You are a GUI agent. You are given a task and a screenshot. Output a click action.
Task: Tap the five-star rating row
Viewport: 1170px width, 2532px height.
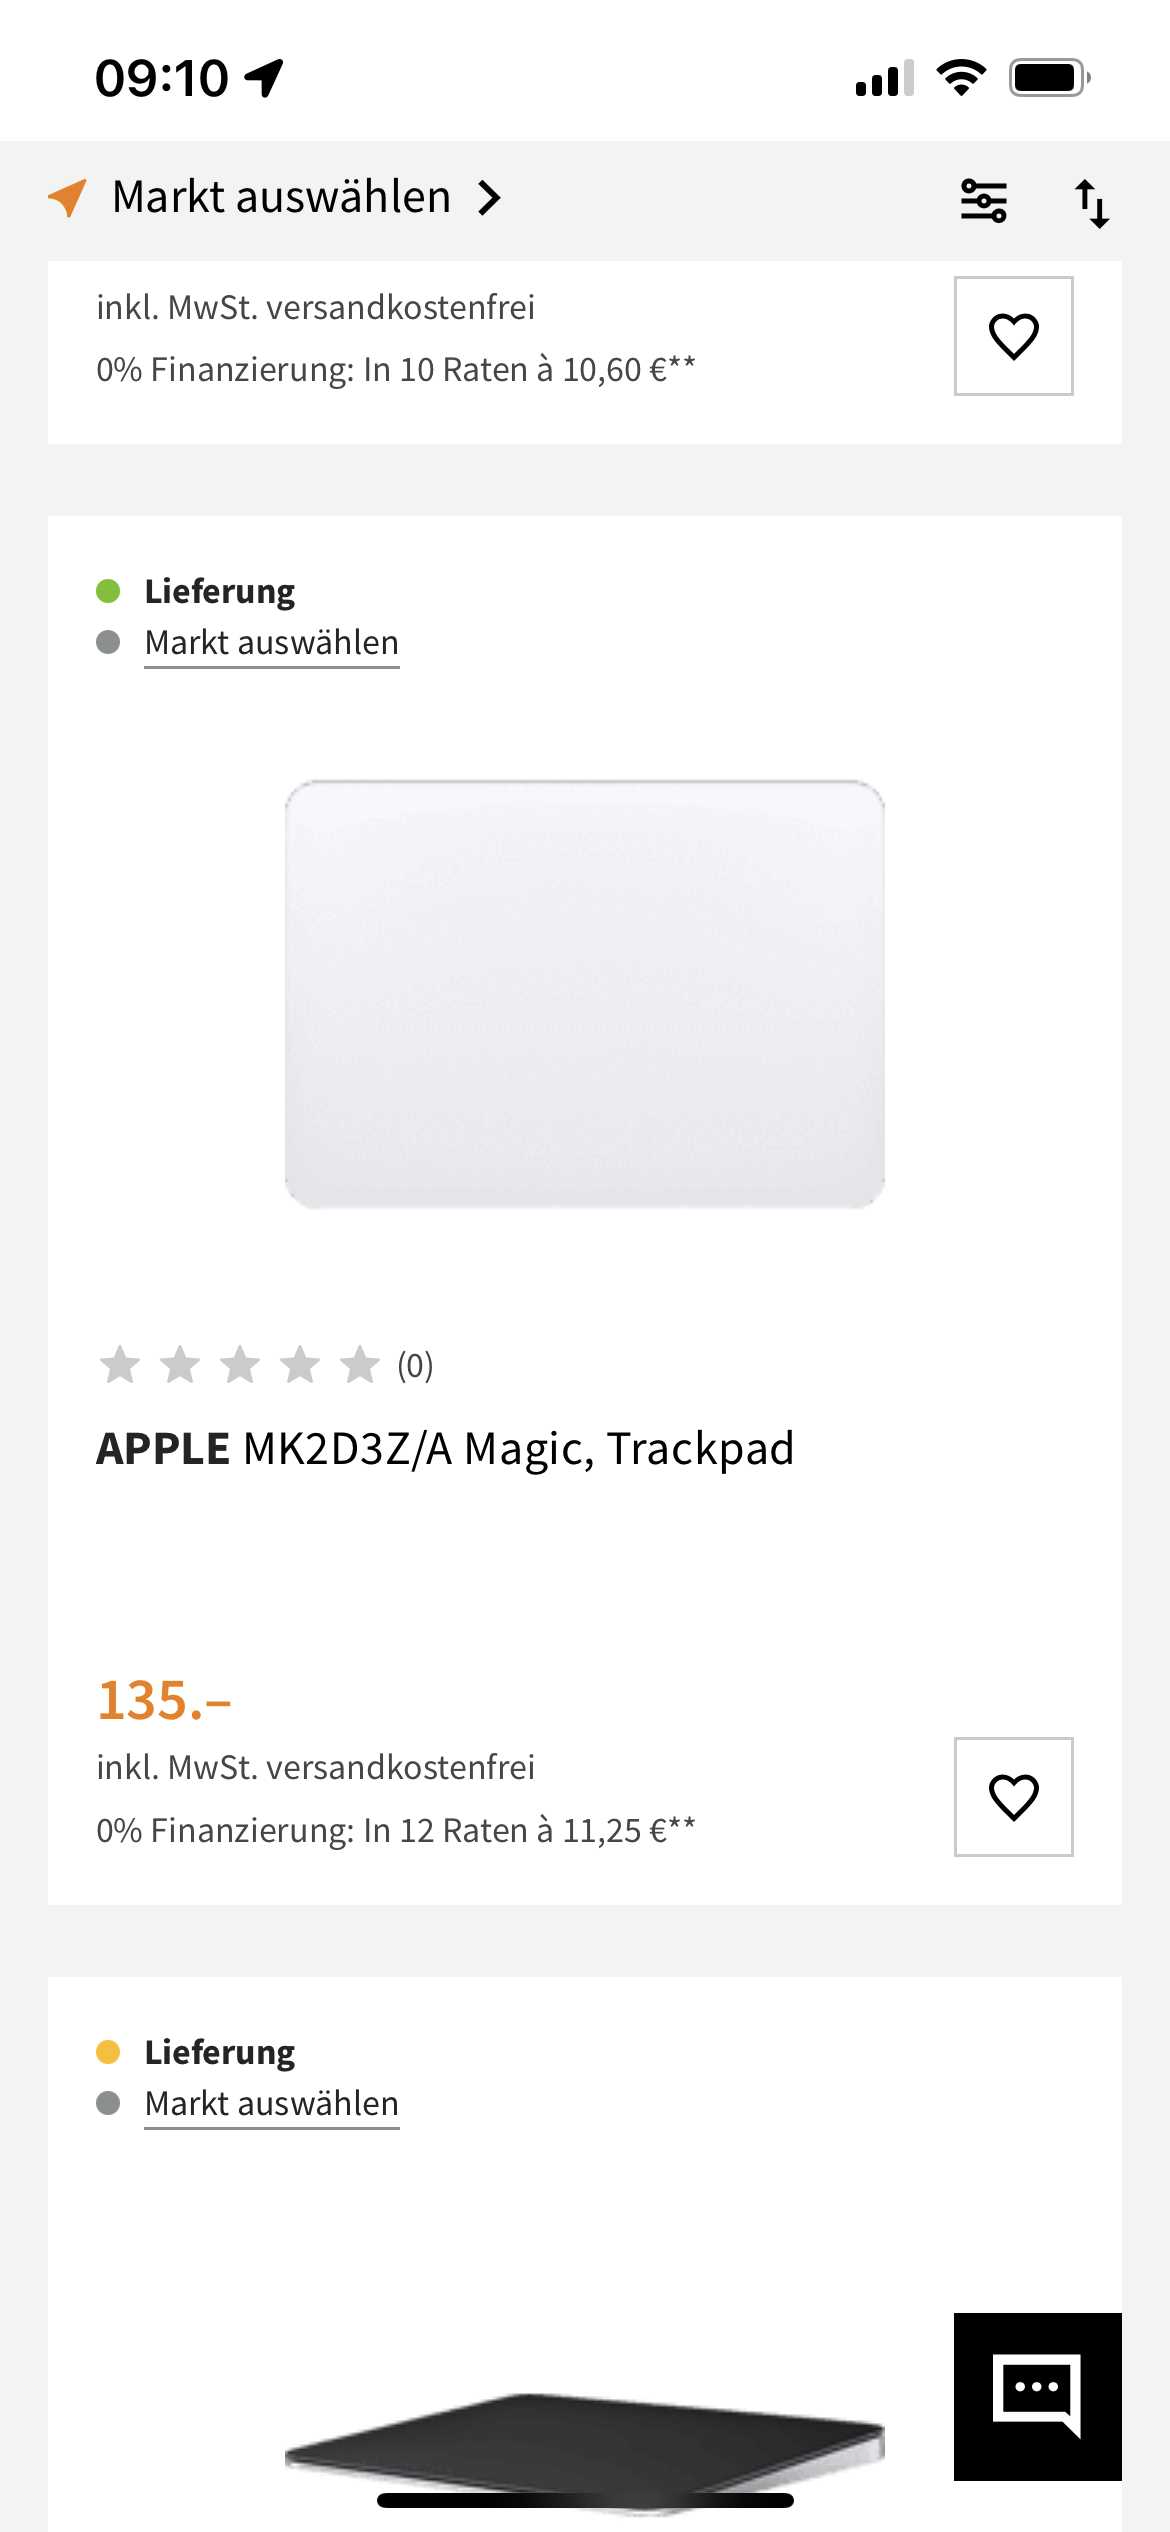[x=240, y=1365]
